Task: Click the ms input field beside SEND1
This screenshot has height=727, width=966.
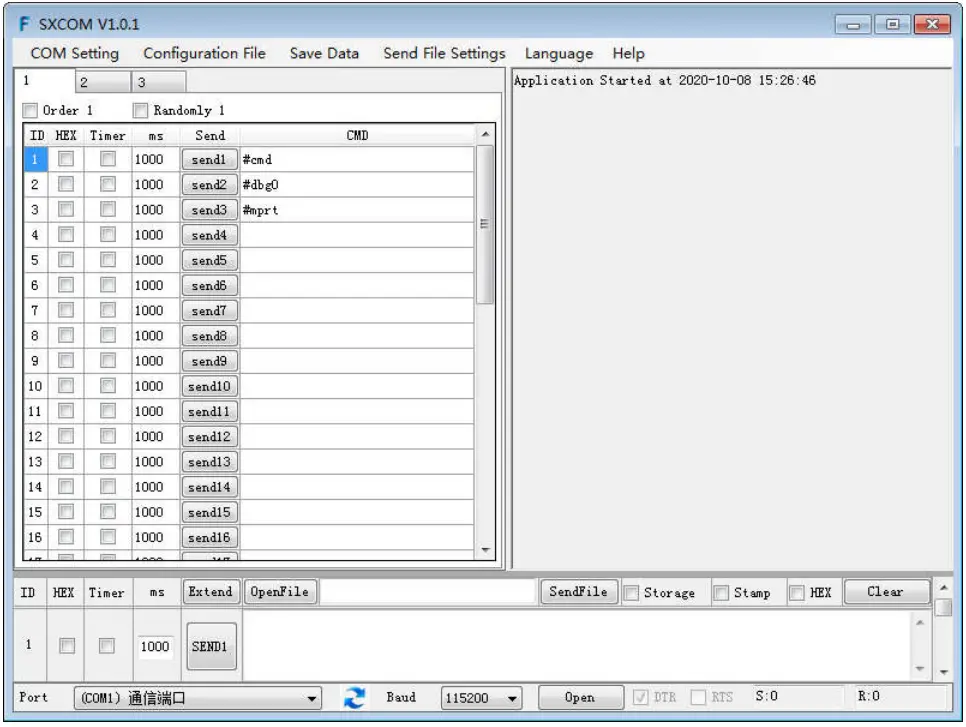Action: click(x=155, y=646)
